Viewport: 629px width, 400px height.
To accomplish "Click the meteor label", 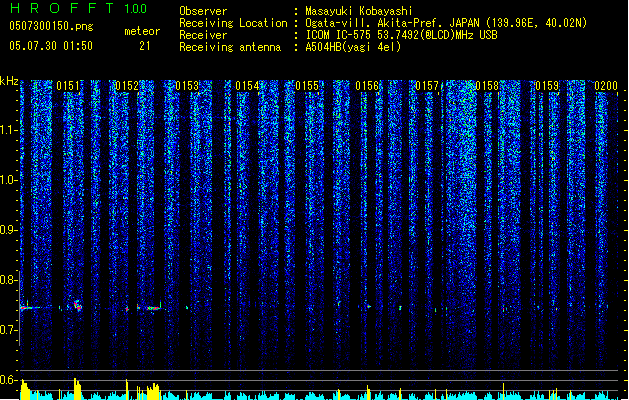I will 142,31.
